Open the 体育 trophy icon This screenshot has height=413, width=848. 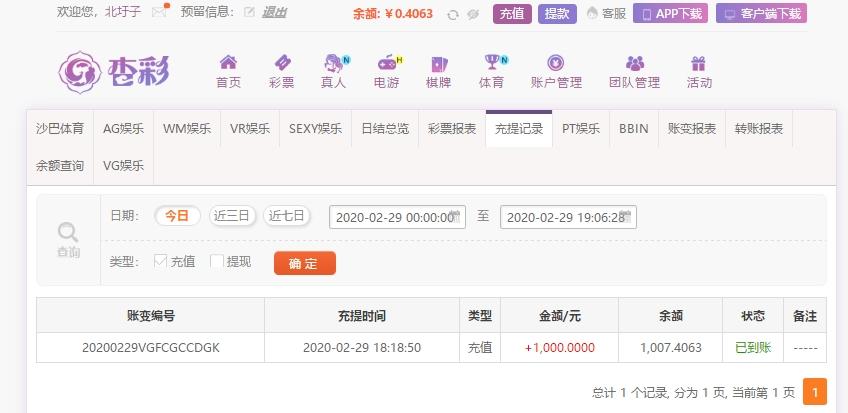click(x=492, y=62)
